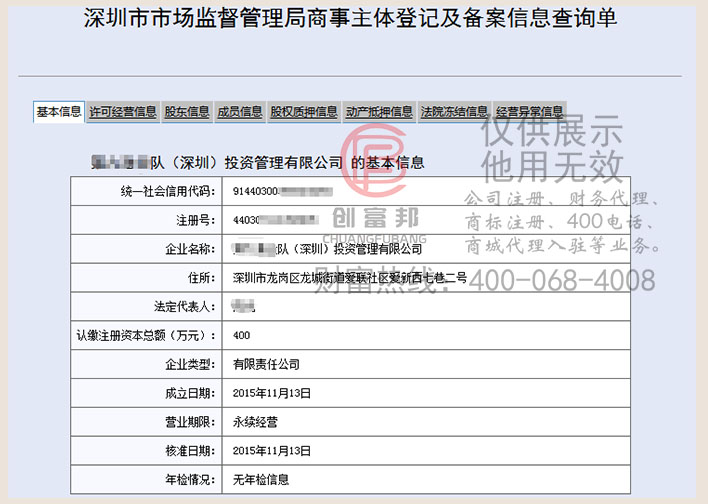The image size is (708, 504).
Task: Click the label 成立日期
Action: click(x=190, y=393)
